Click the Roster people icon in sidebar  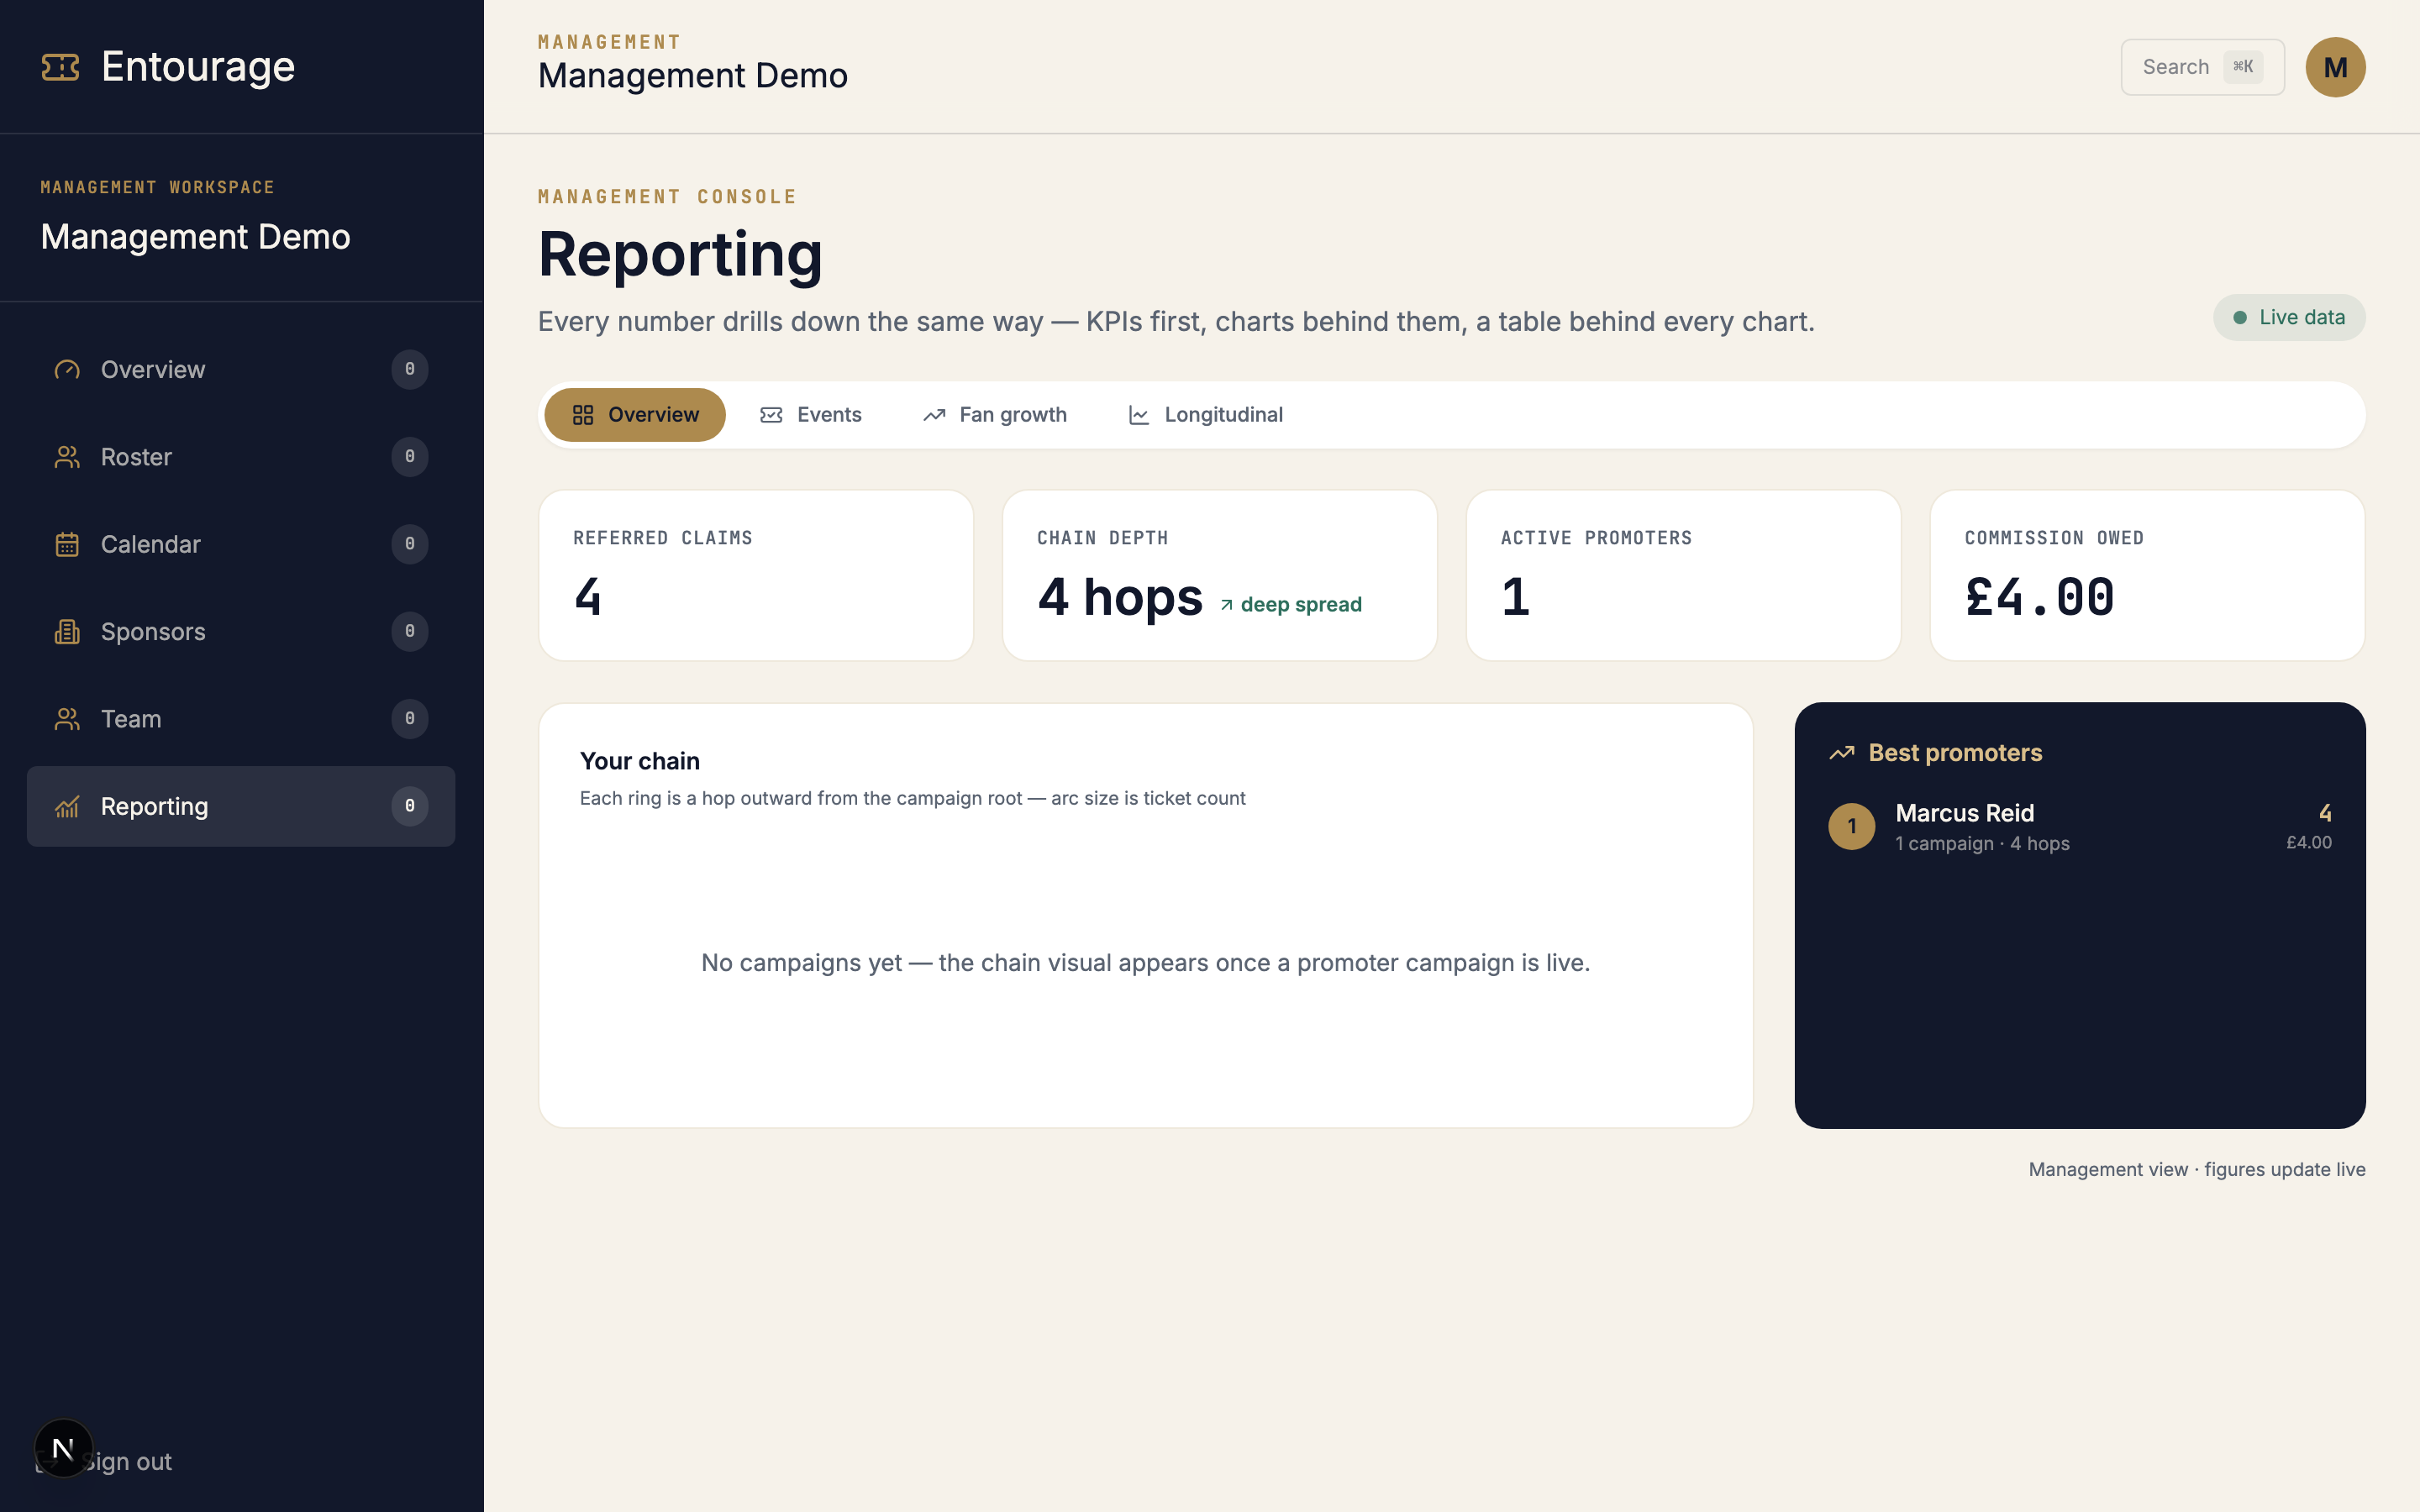click(x=67, y=457)
